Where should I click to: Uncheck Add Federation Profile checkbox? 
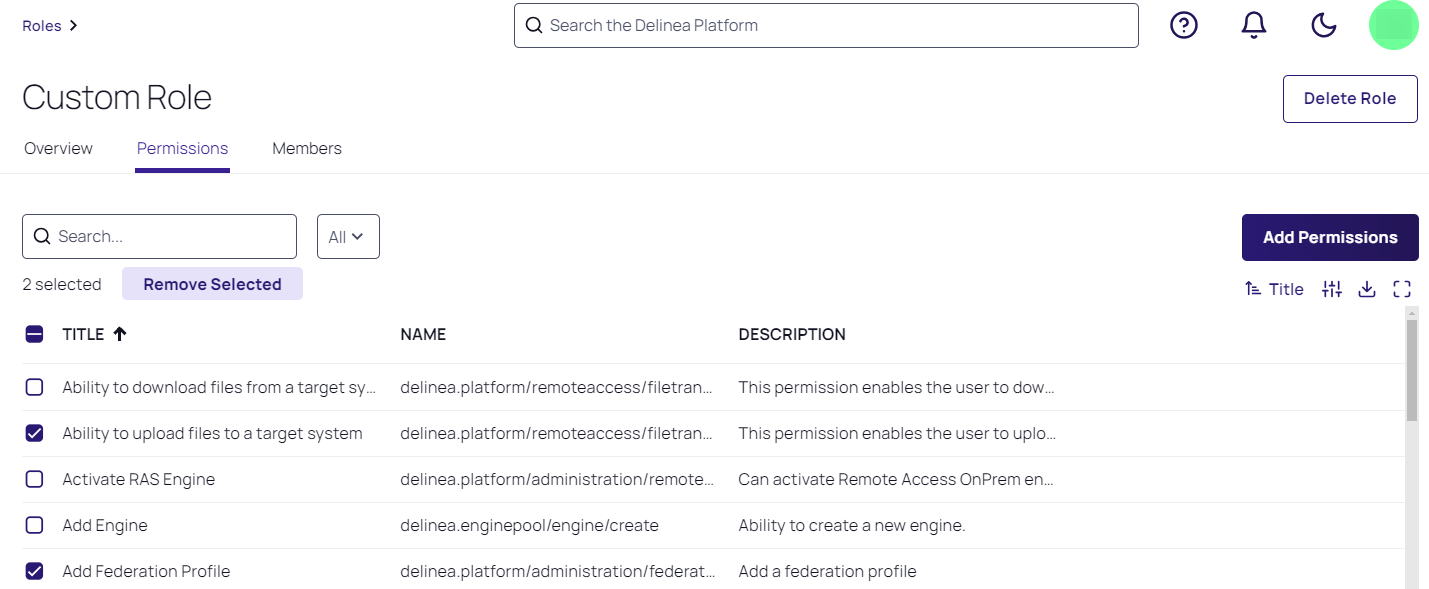pos(34,571)
